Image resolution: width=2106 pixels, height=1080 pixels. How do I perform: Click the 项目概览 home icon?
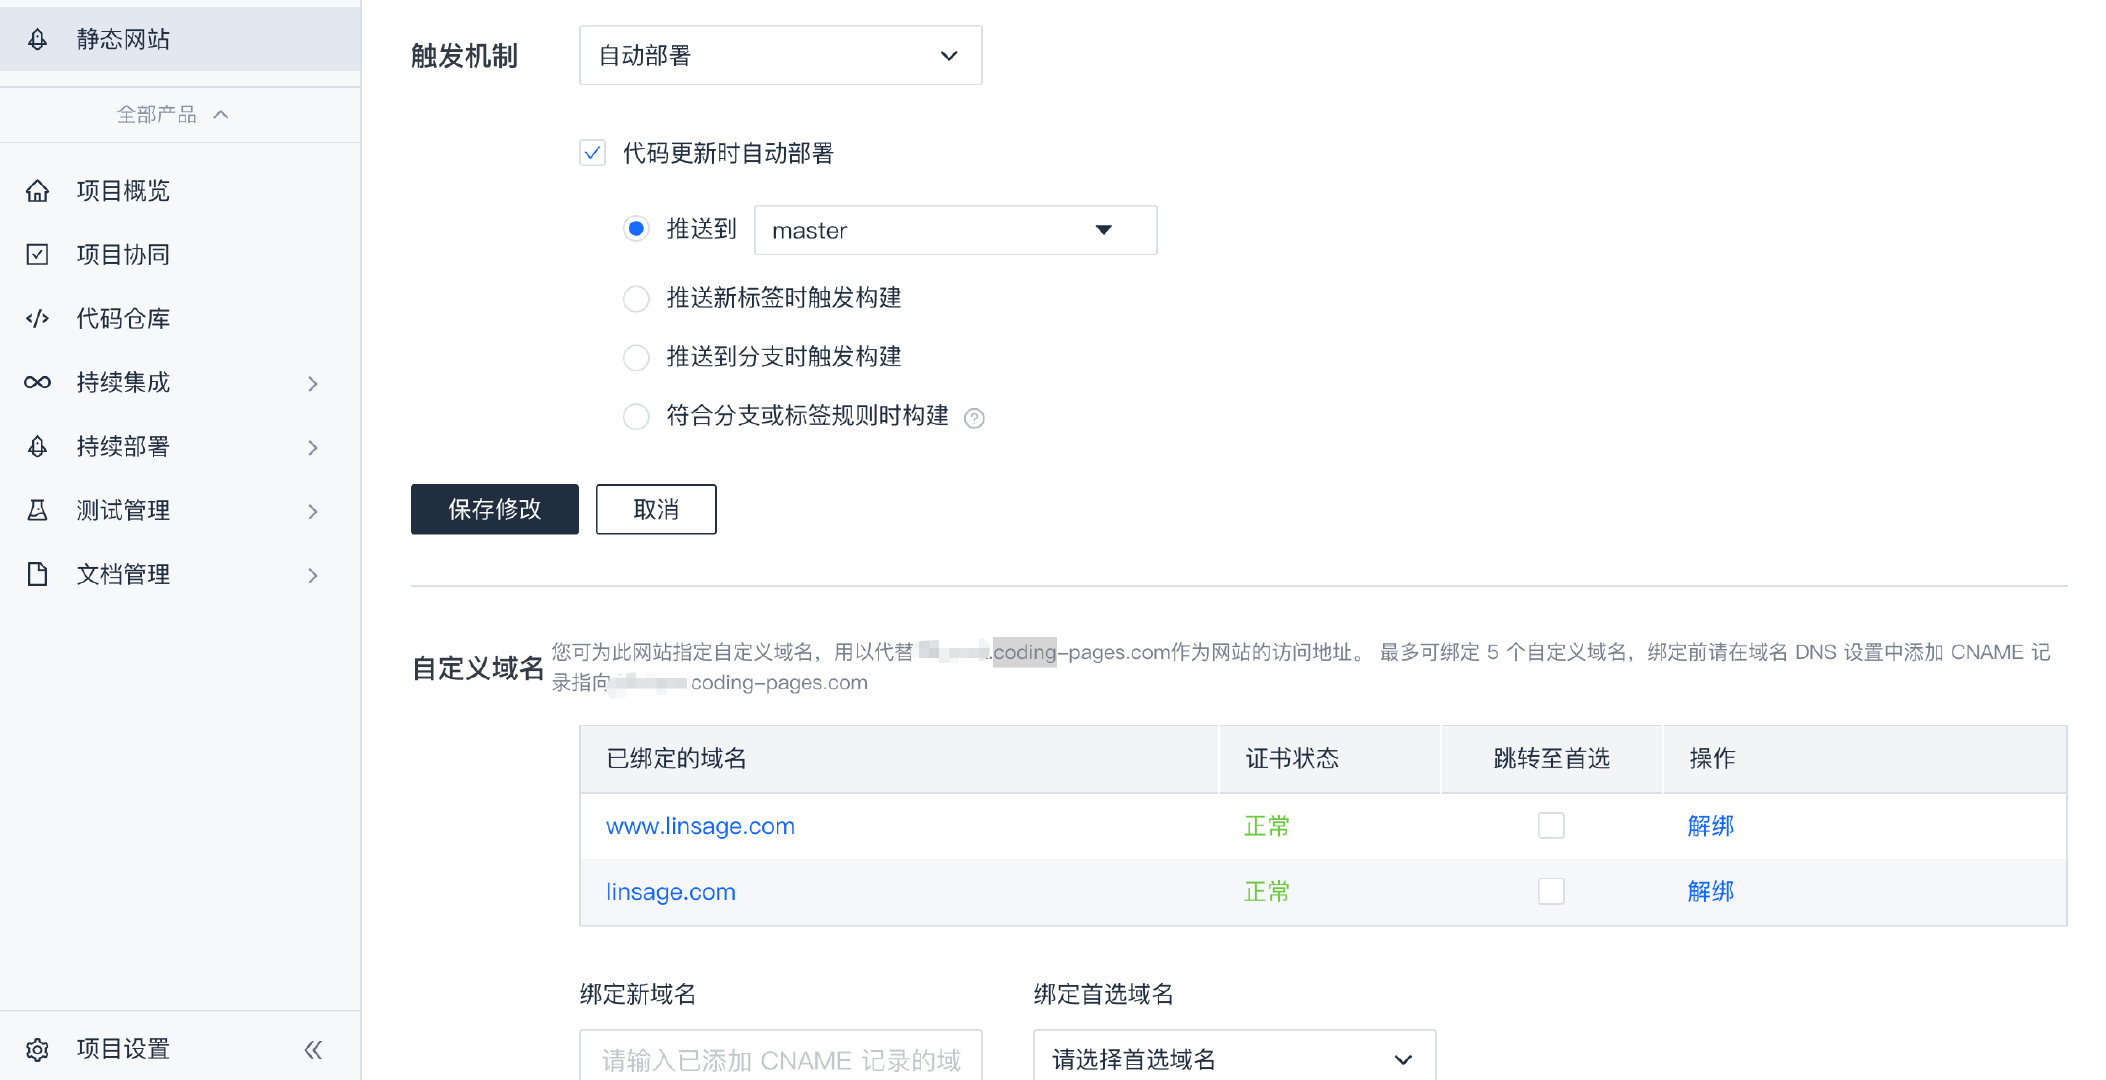coord(37,191)
